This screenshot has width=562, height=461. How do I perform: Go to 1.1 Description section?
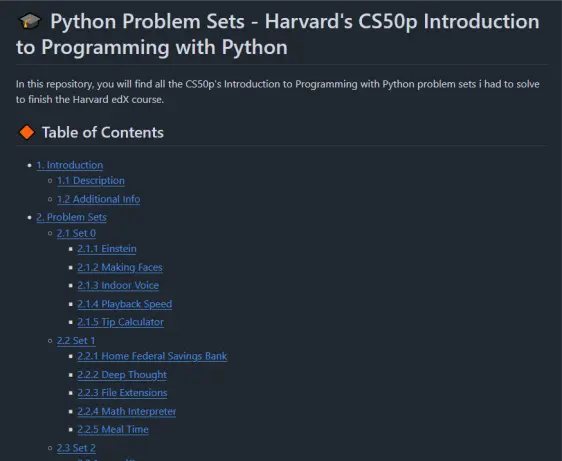(91, 181)
